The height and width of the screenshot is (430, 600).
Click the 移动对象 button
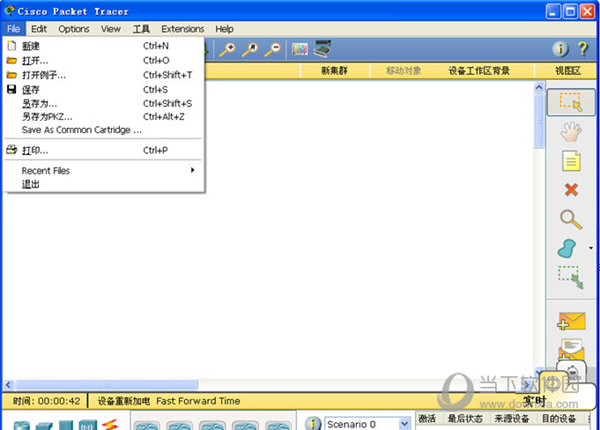[x=403, y=70]
